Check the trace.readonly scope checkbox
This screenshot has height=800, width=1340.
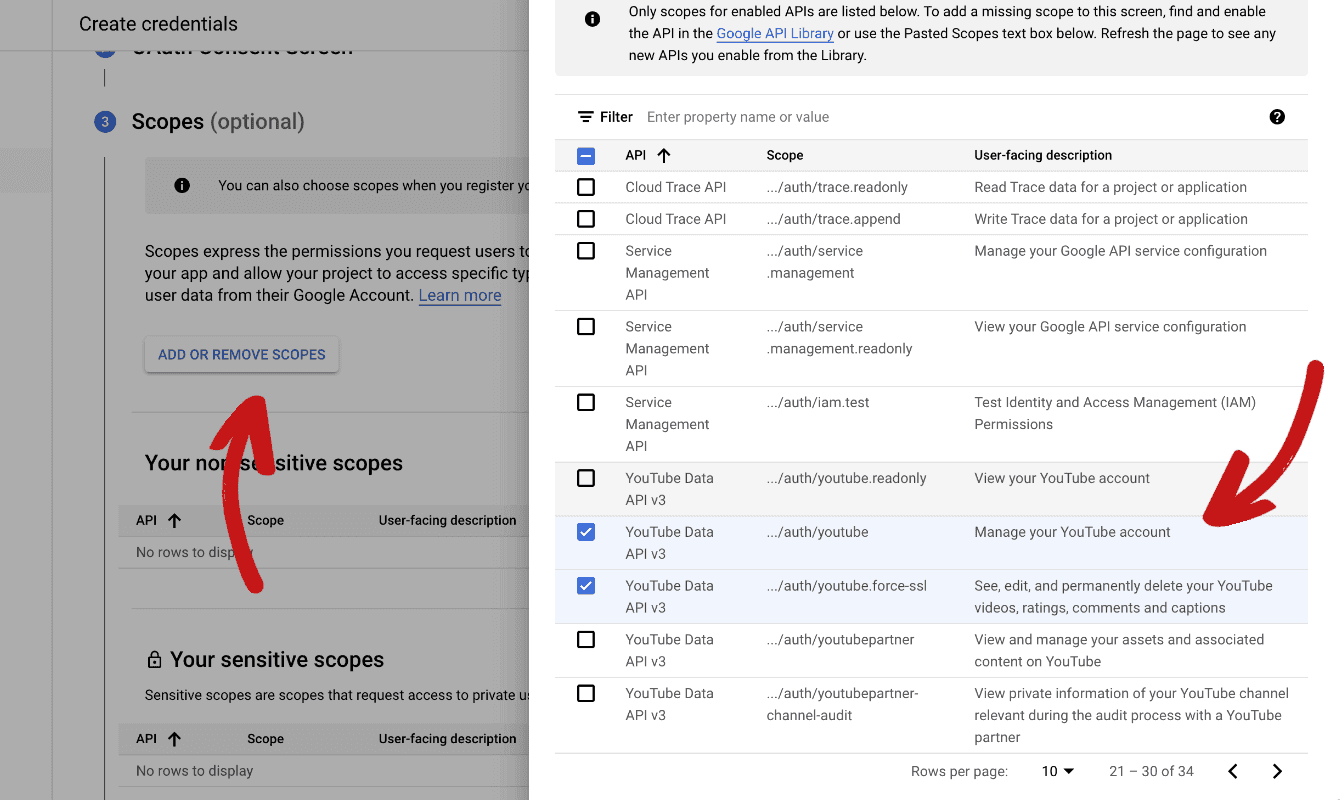click(586, 187)
